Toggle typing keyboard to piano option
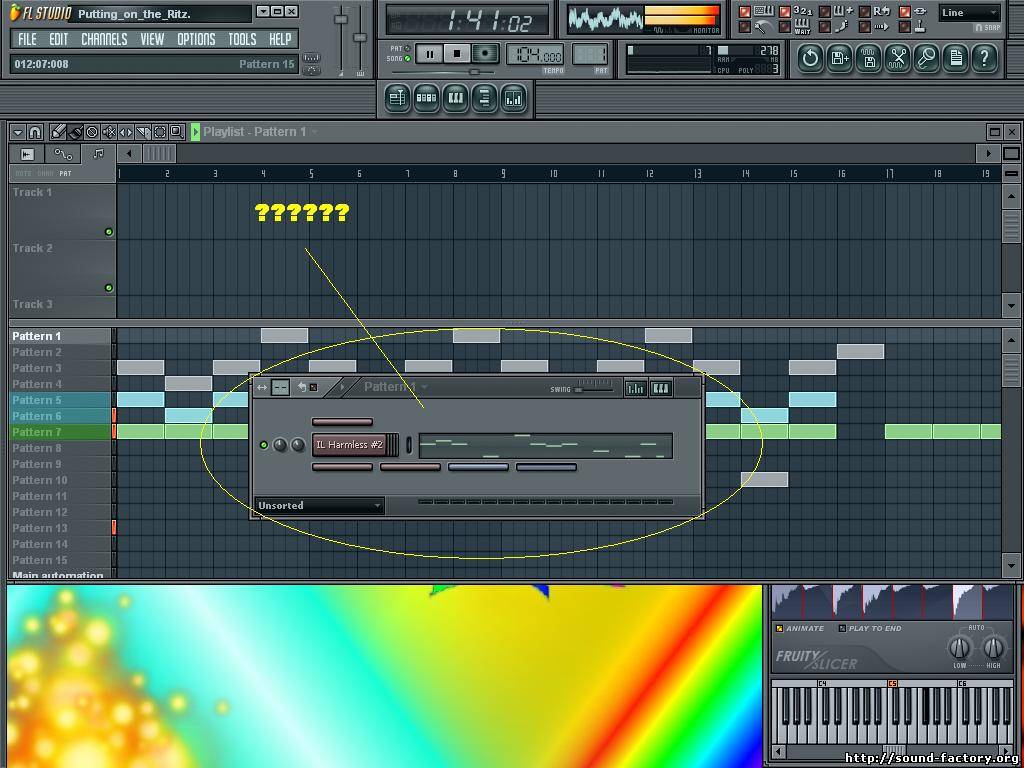1024x768 pixels. [745, 12]
